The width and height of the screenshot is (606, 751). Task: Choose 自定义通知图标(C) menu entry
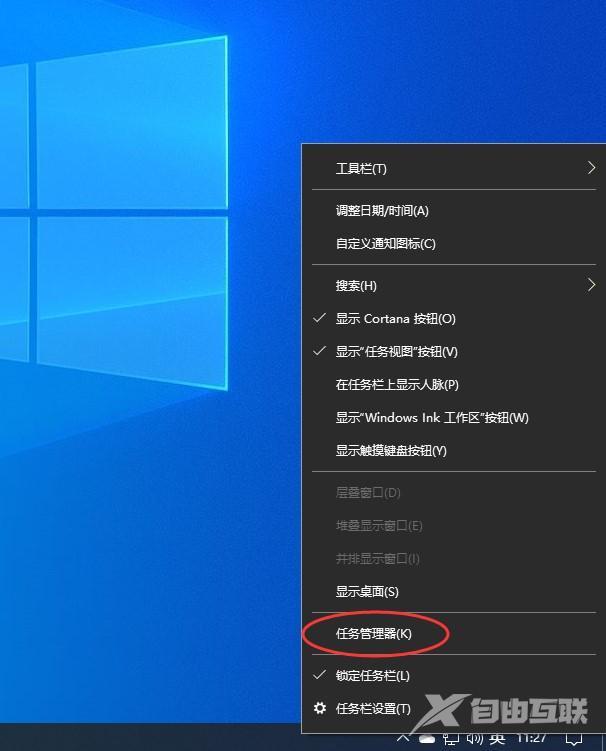tap(454, 244)
